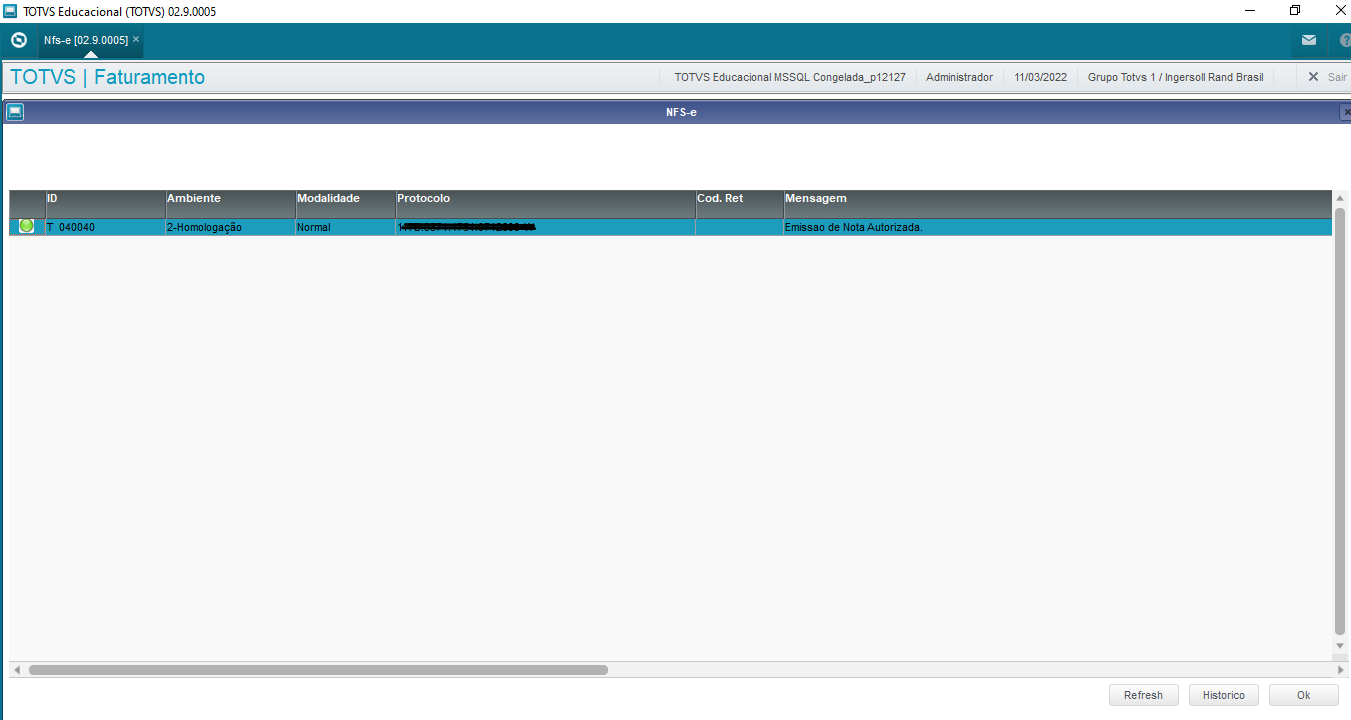Image resolution: width=1351 pixels, height=720 pixels.
Task: Click the vertical scrollbar down arrow
Action: tap(1340, 646)
